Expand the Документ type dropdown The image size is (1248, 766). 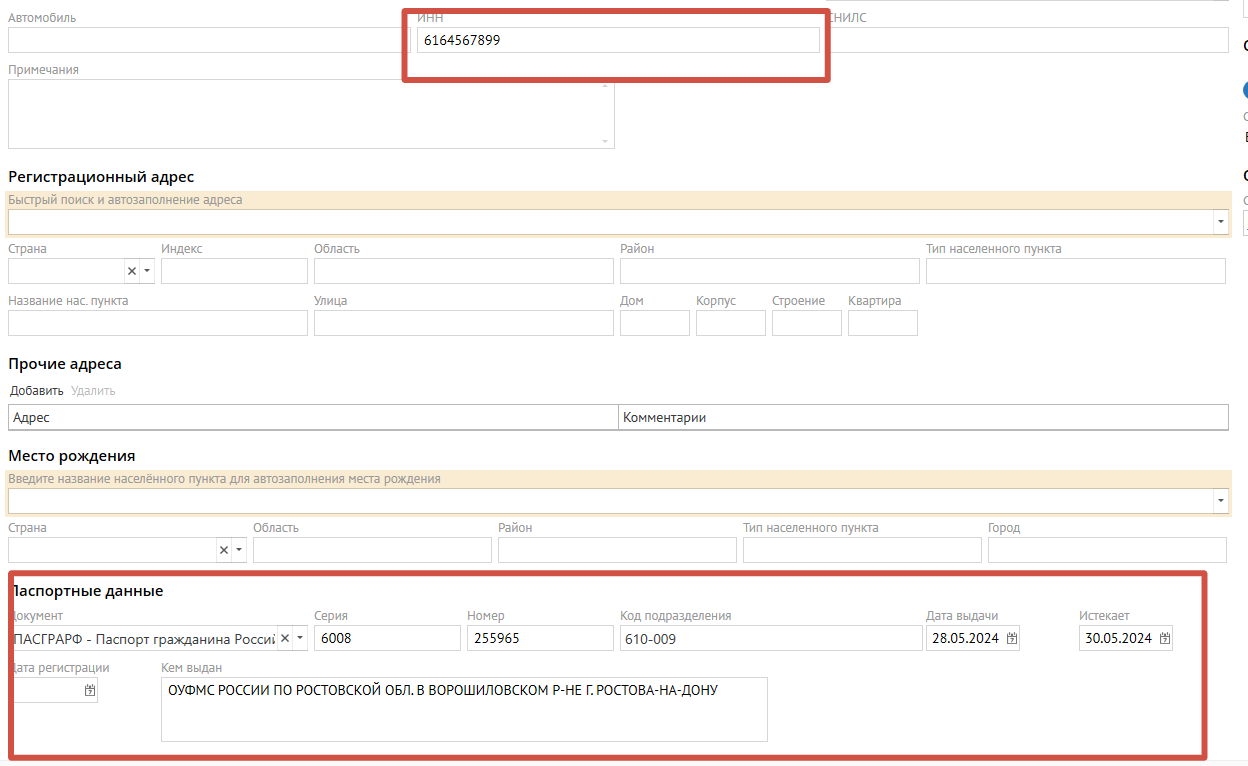click(x=300, y=638)
